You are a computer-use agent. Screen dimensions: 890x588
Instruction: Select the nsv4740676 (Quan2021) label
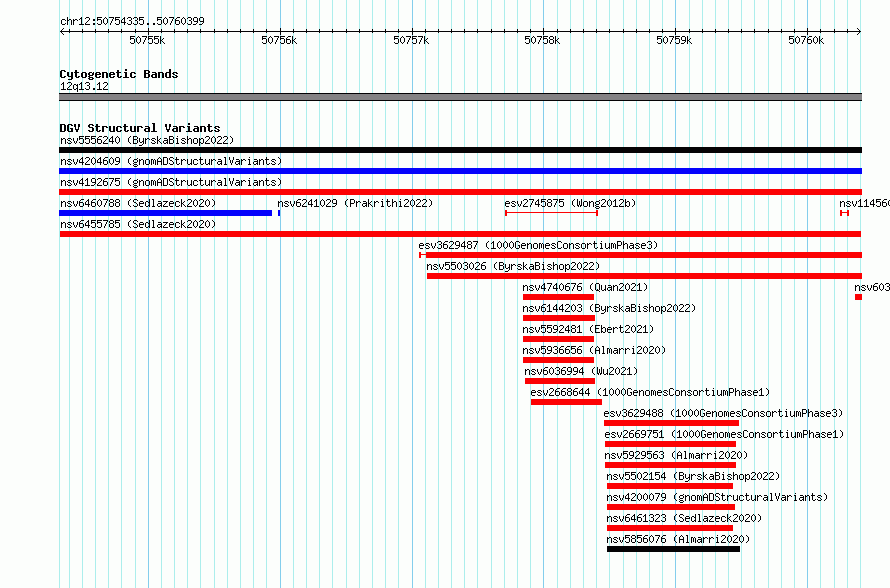click(585, 287)
